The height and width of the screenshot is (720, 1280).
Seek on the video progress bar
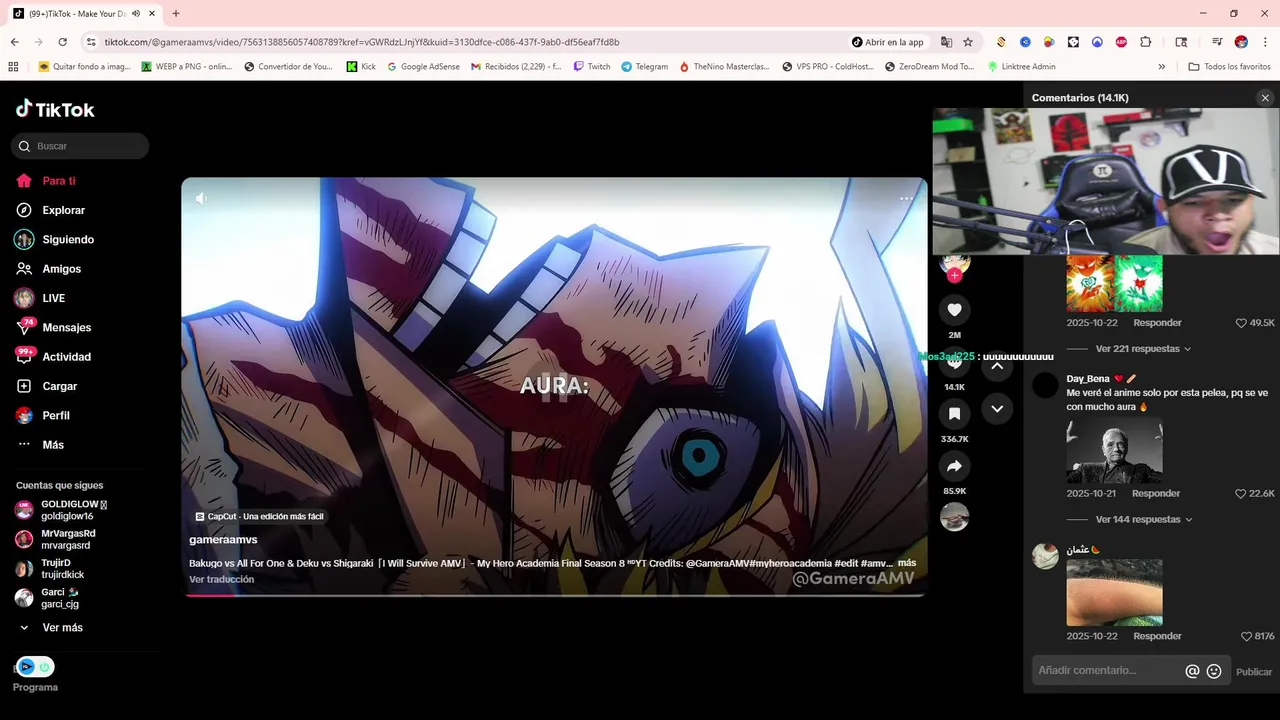[x=554, y=595]
